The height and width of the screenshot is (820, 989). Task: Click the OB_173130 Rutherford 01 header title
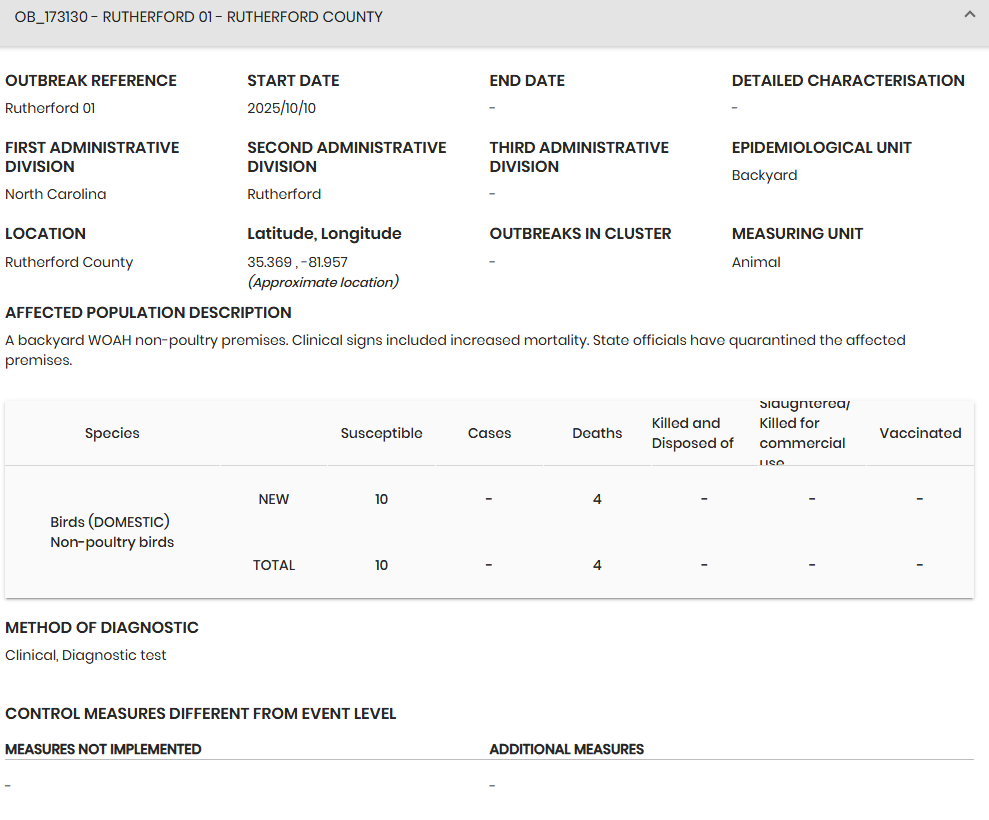tap(198, 17)
